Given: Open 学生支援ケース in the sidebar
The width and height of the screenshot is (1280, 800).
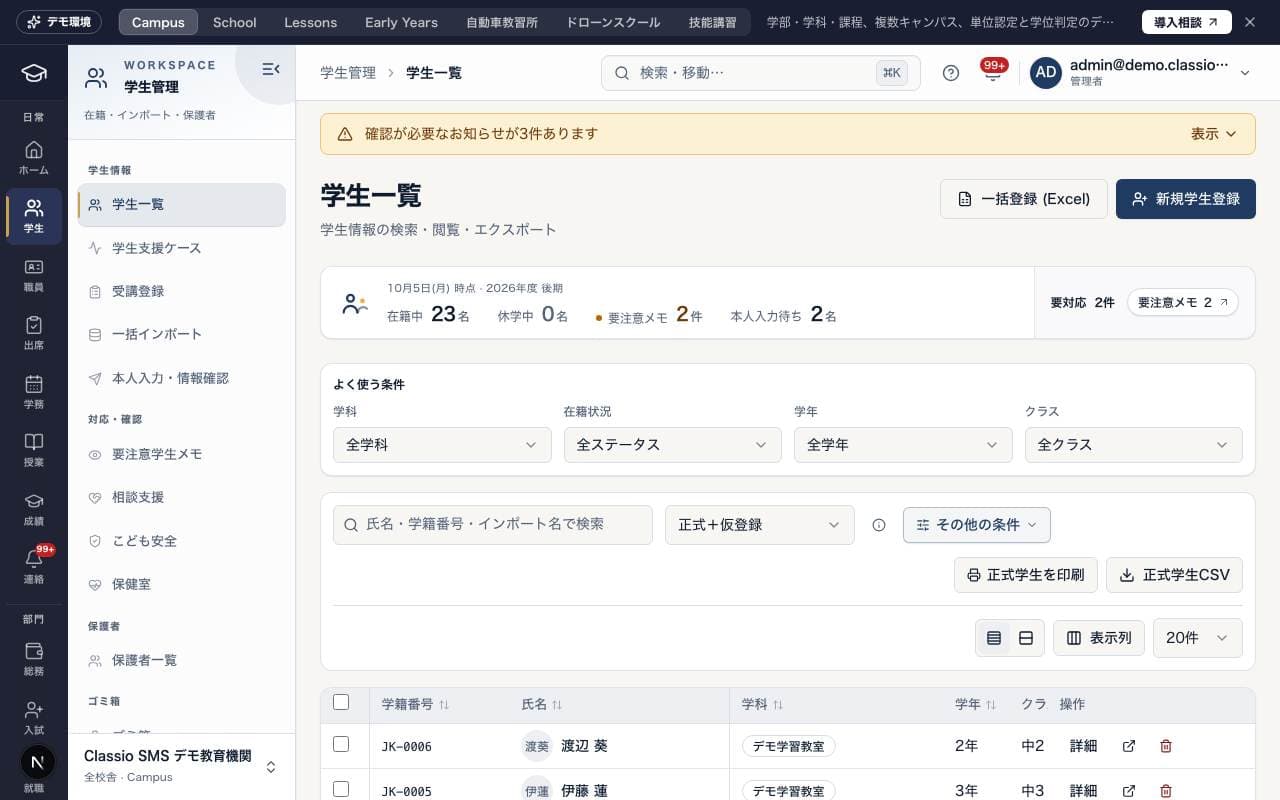Looking at the screenshot, I should (x=181, y=248).
